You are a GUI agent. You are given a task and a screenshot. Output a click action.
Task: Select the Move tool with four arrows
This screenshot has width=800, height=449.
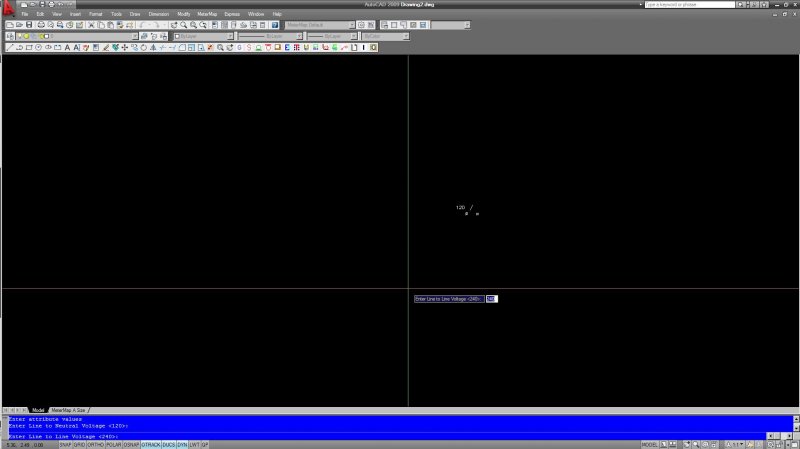point(125,47)
